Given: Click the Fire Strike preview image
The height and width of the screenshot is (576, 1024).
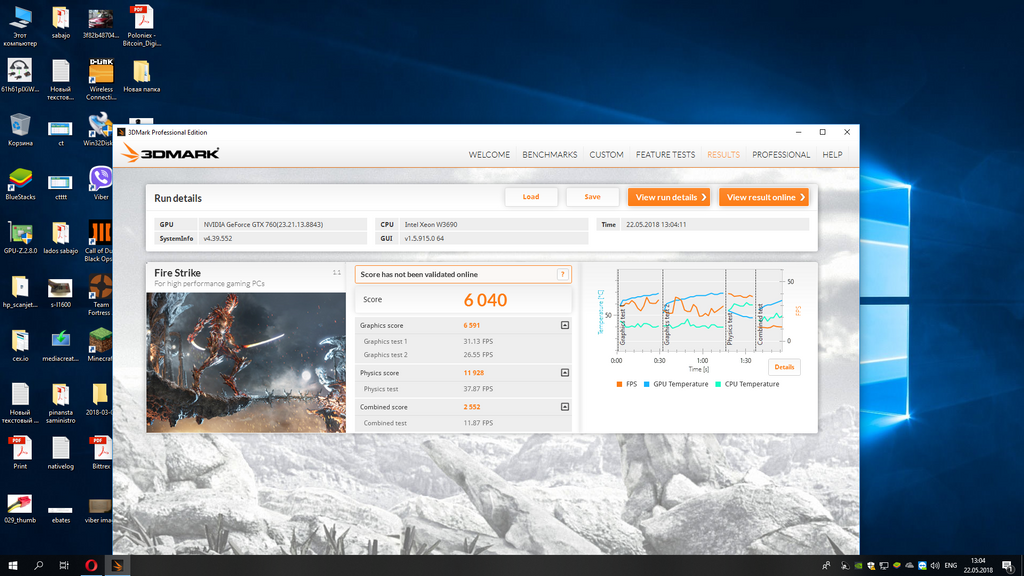Looking at the screenshot, I should coord(246,362).
